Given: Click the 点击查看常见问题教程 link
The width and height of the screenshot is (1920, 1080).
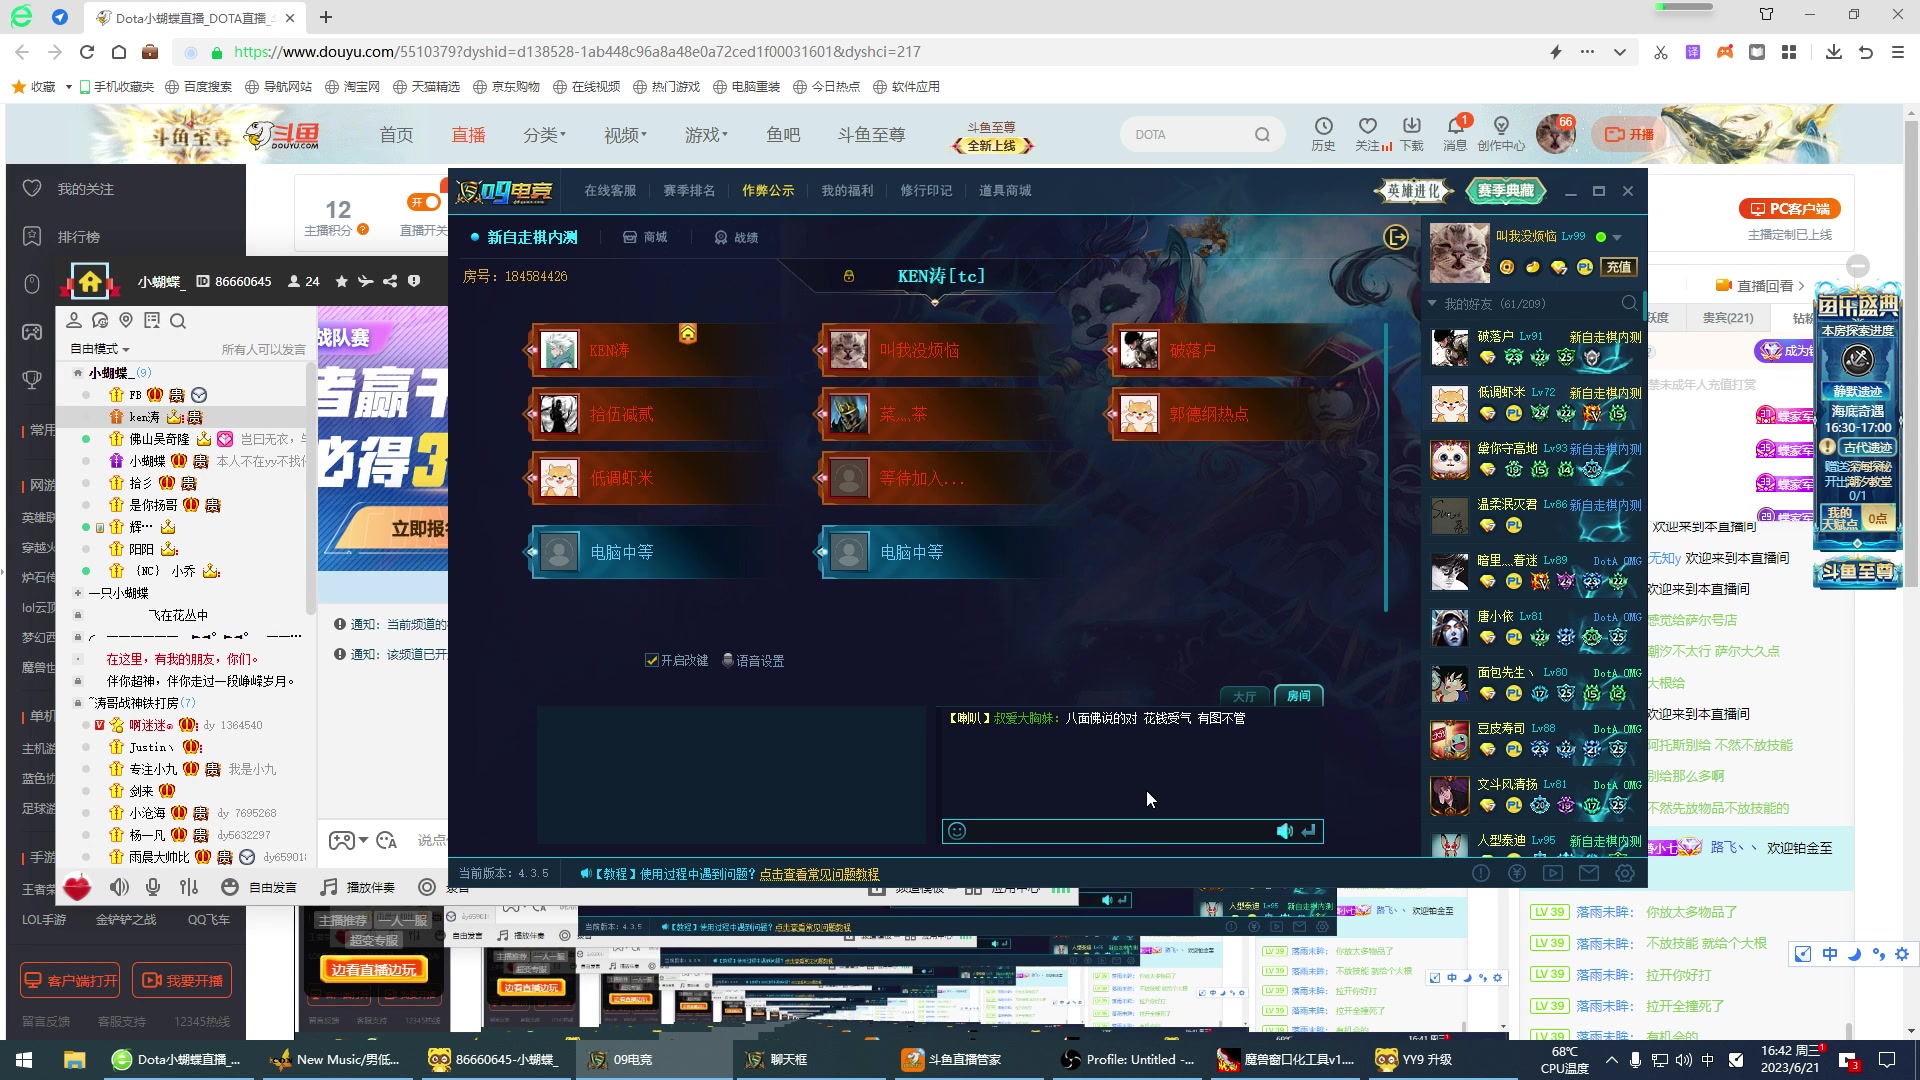Looking at the screenshot, I should (819, 874).
